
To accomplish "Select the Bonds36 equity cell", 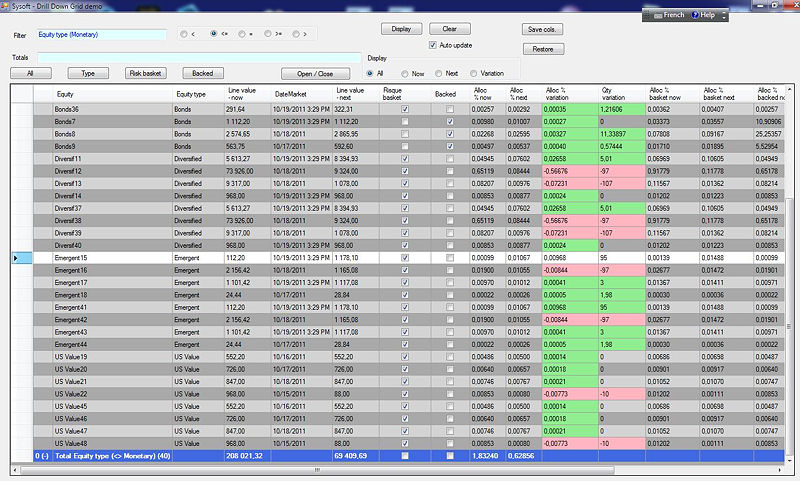I will 112,109.
